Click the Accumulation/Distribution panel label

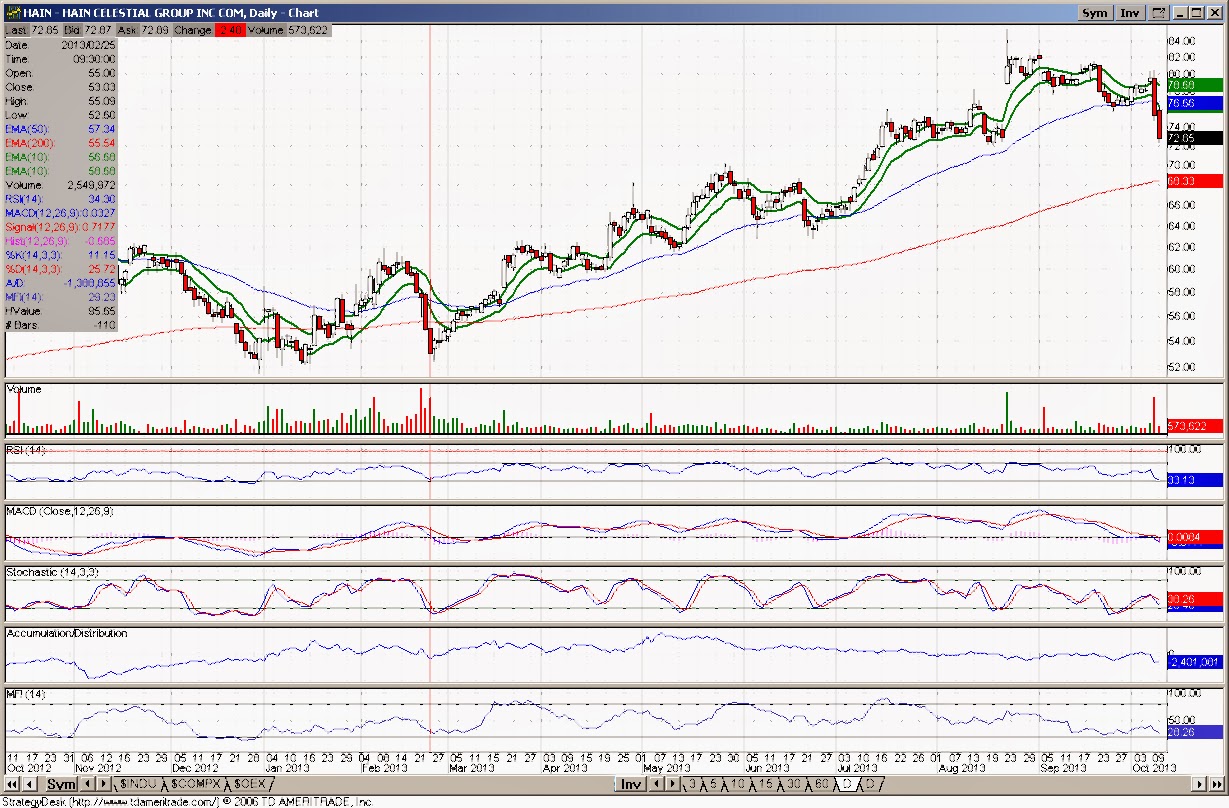click(68, 633)
